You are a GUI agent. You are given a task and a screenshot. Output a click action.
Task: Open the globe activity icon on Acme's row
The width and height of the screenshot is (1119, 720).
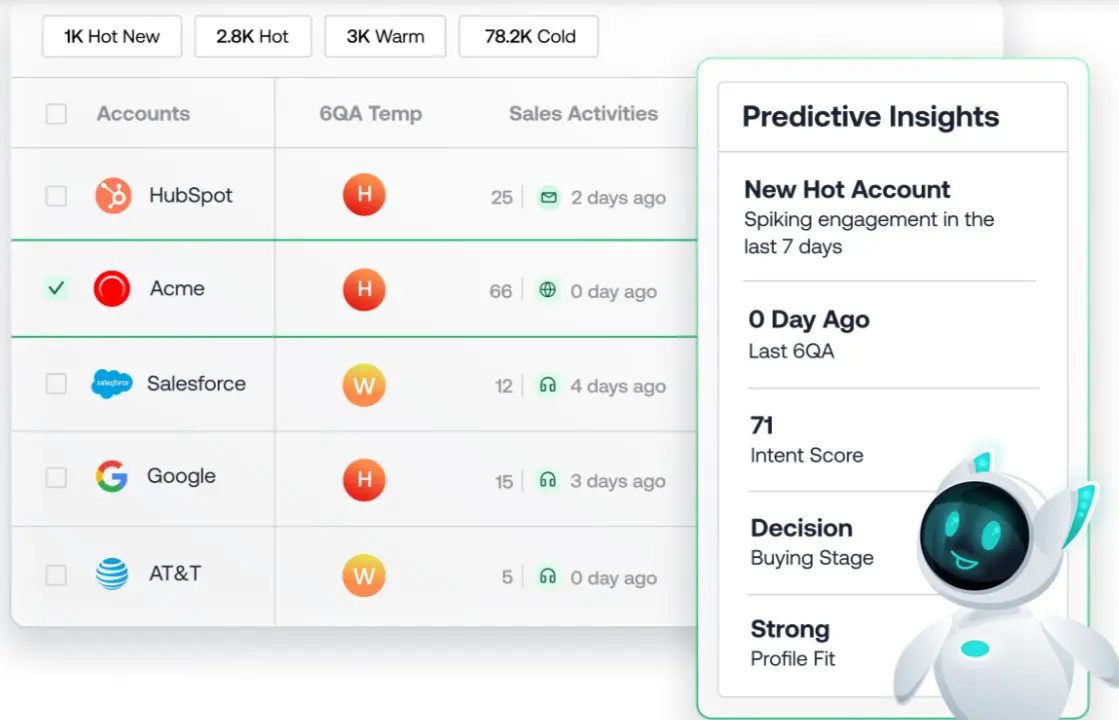(x=548, y=291)
